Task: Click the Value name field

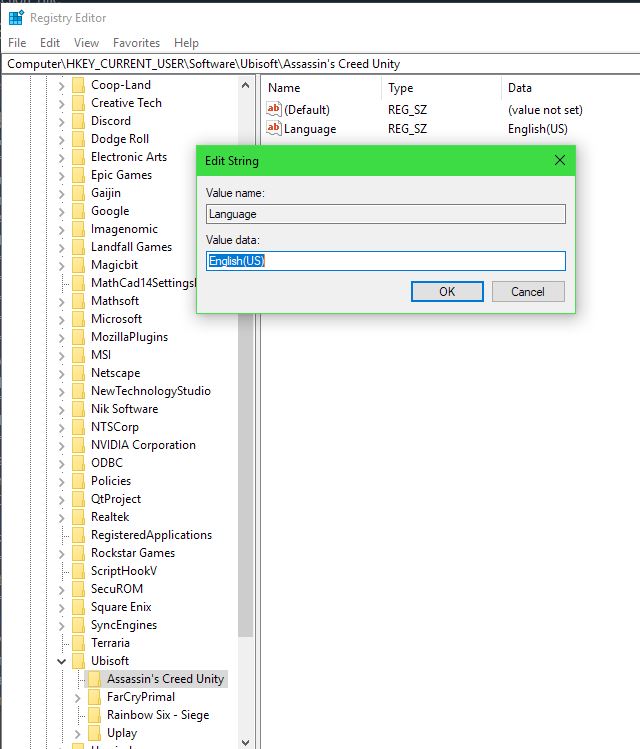Action: (x=385, y=214)
